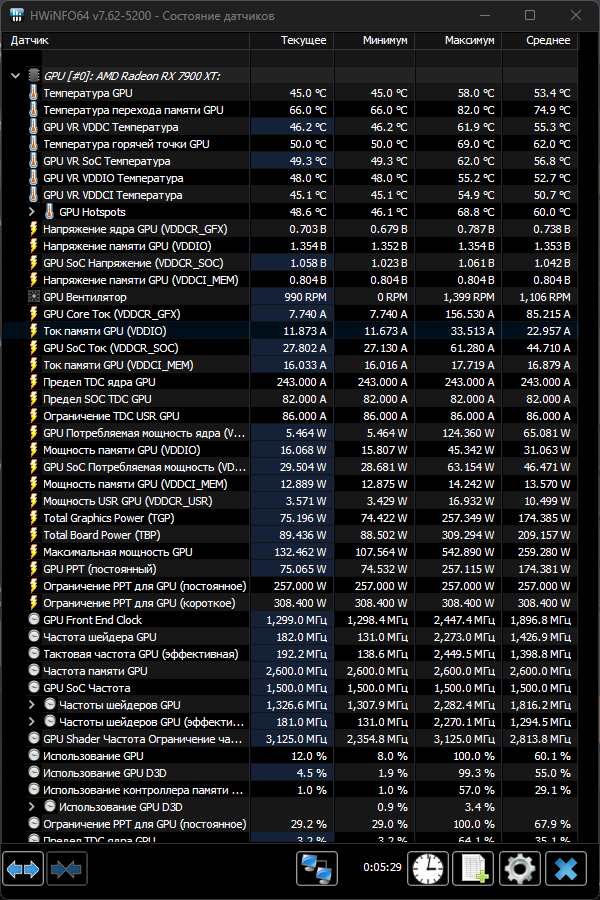Open the network remote monitoring icon
600x900 pixels.
317,868
